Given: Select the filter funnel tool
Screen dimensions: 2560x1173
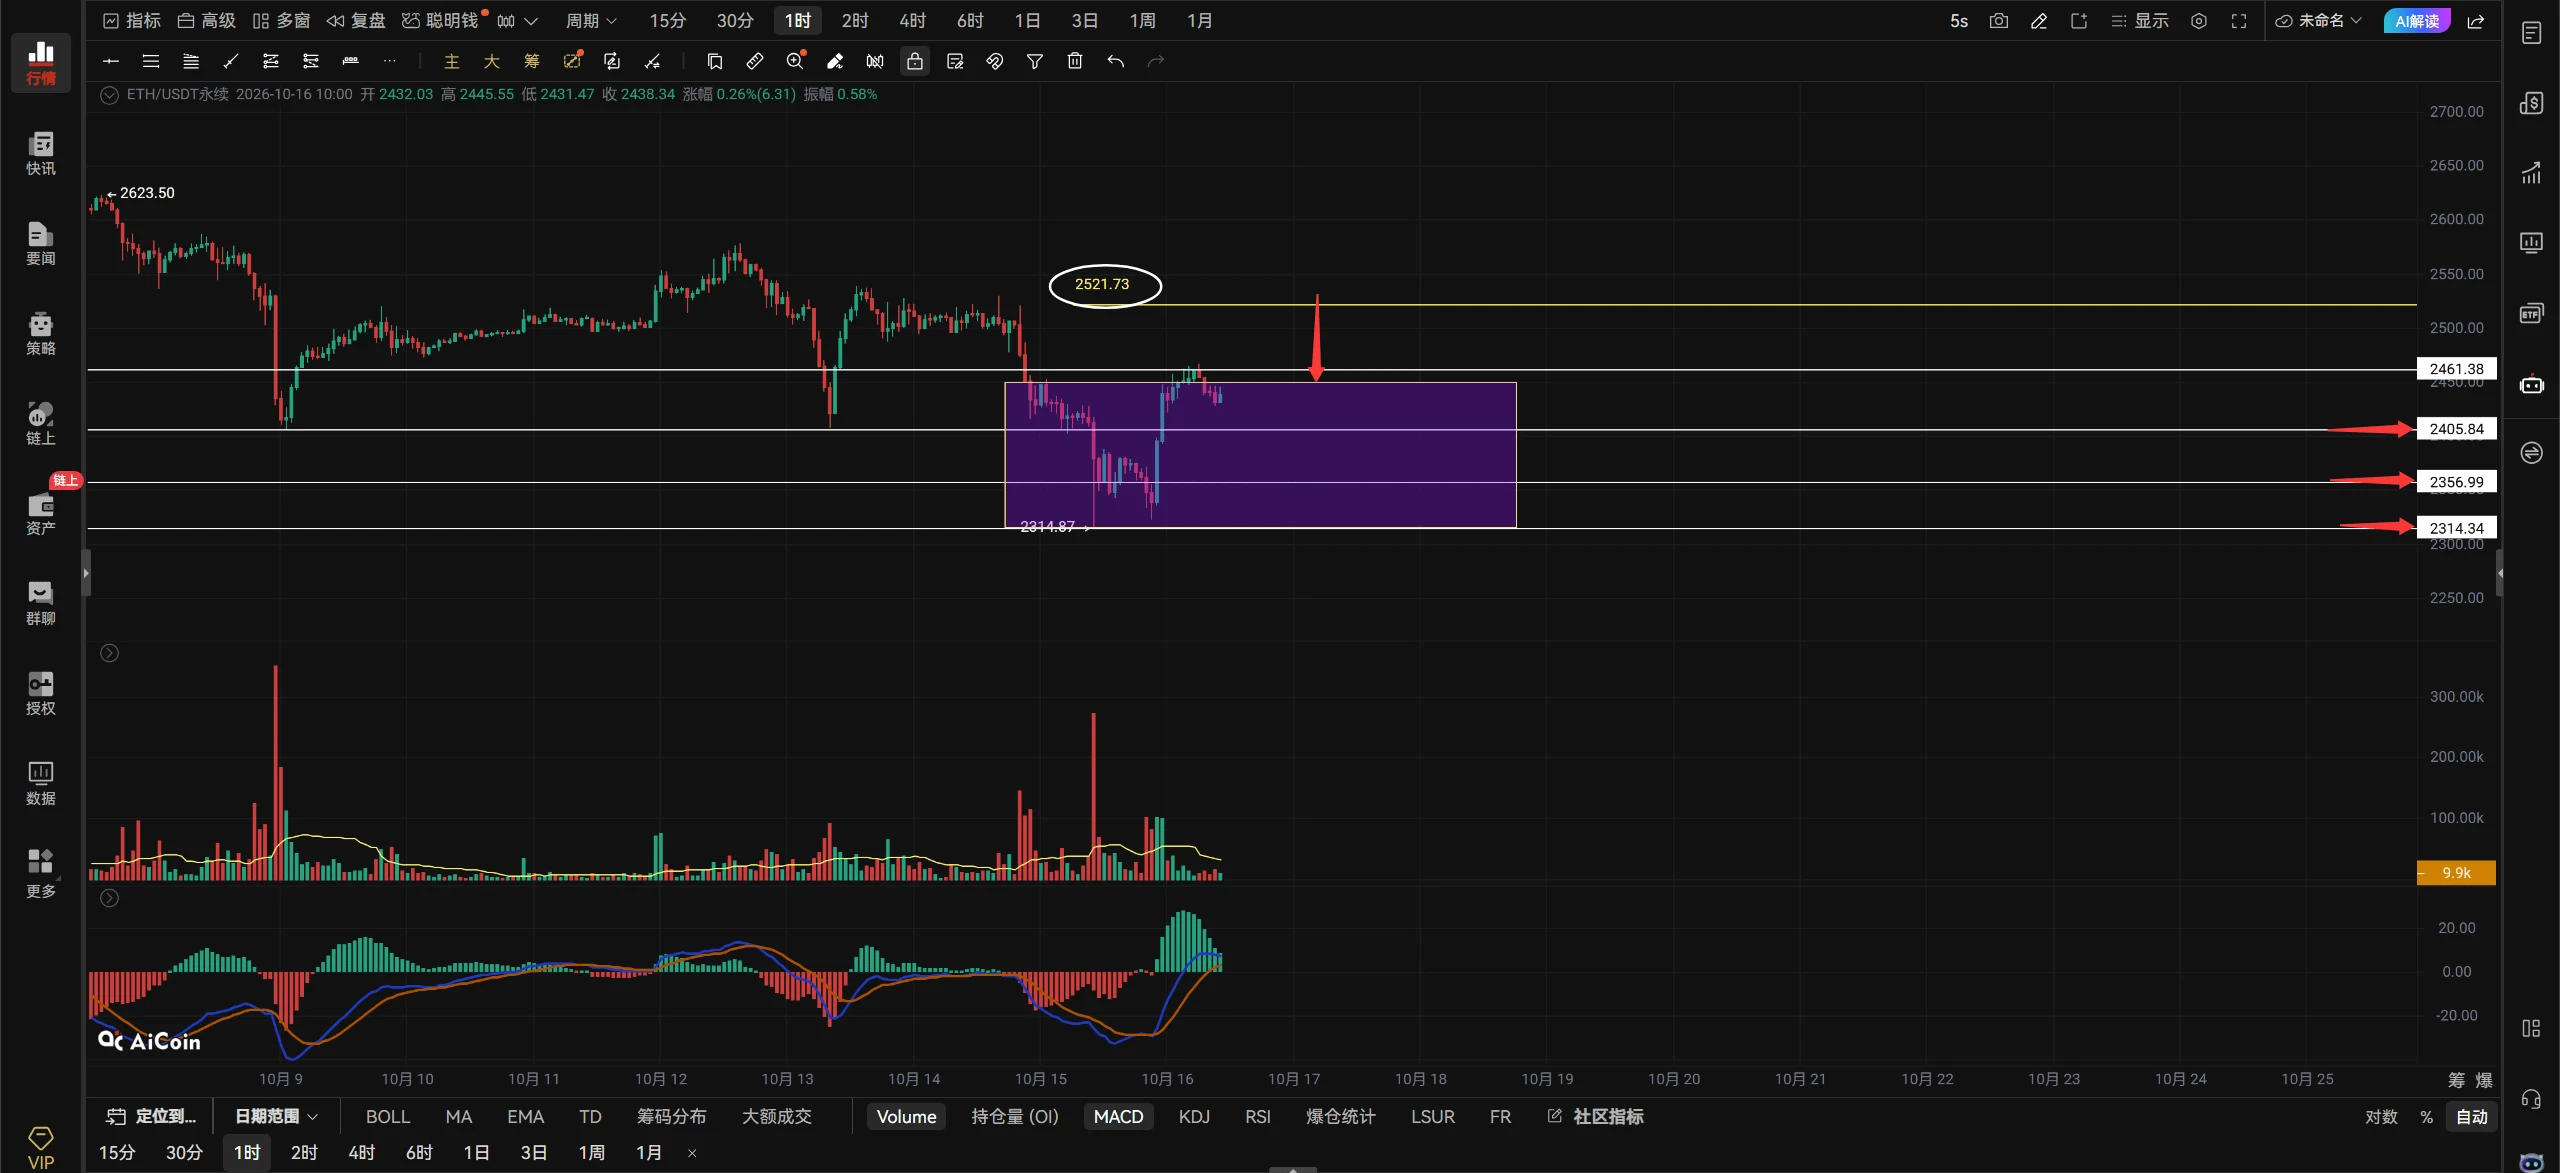Looking at the screenshot, I should [1035, 61].
